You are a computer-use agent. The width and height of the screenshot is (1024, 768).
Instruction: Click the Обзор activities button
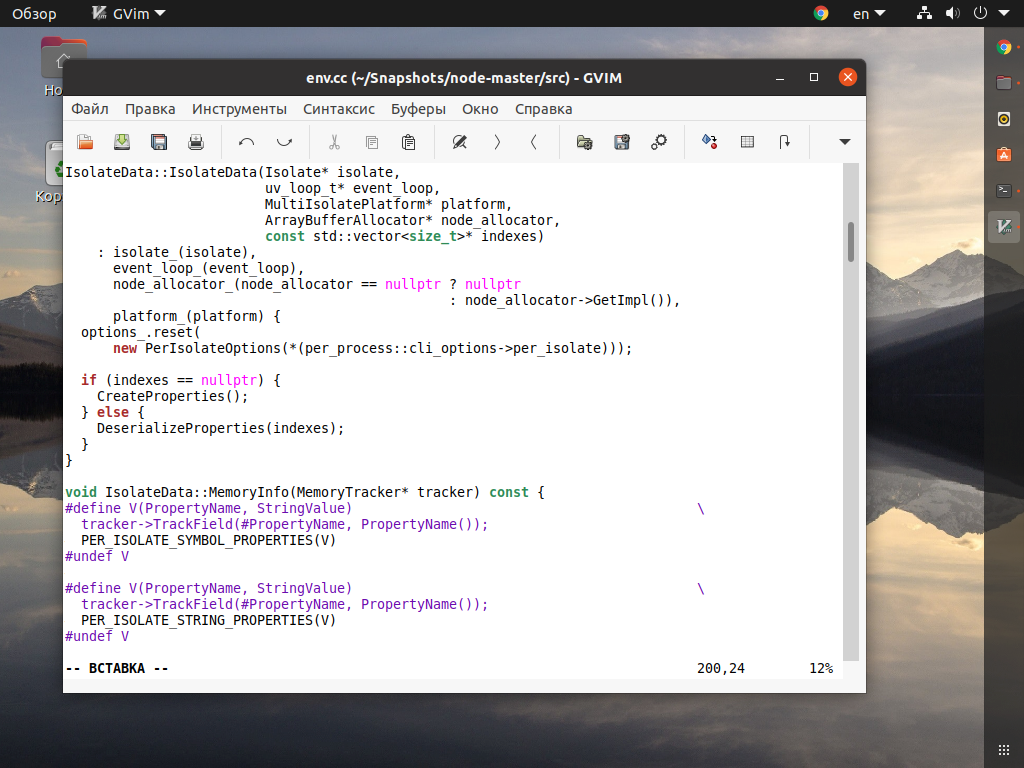(x=34, y=13)
